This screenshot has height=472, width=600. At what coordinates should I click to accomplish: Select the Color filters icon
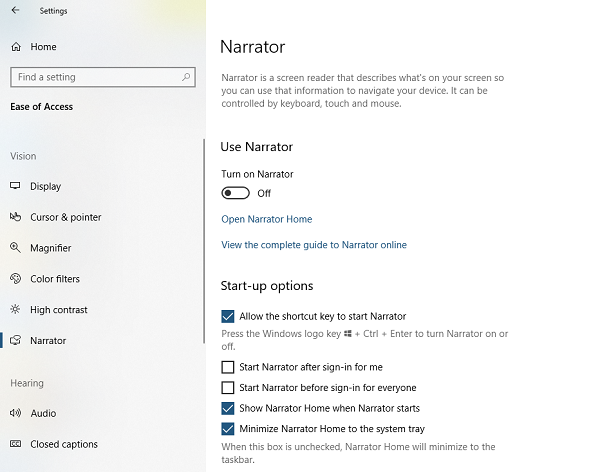15,279
